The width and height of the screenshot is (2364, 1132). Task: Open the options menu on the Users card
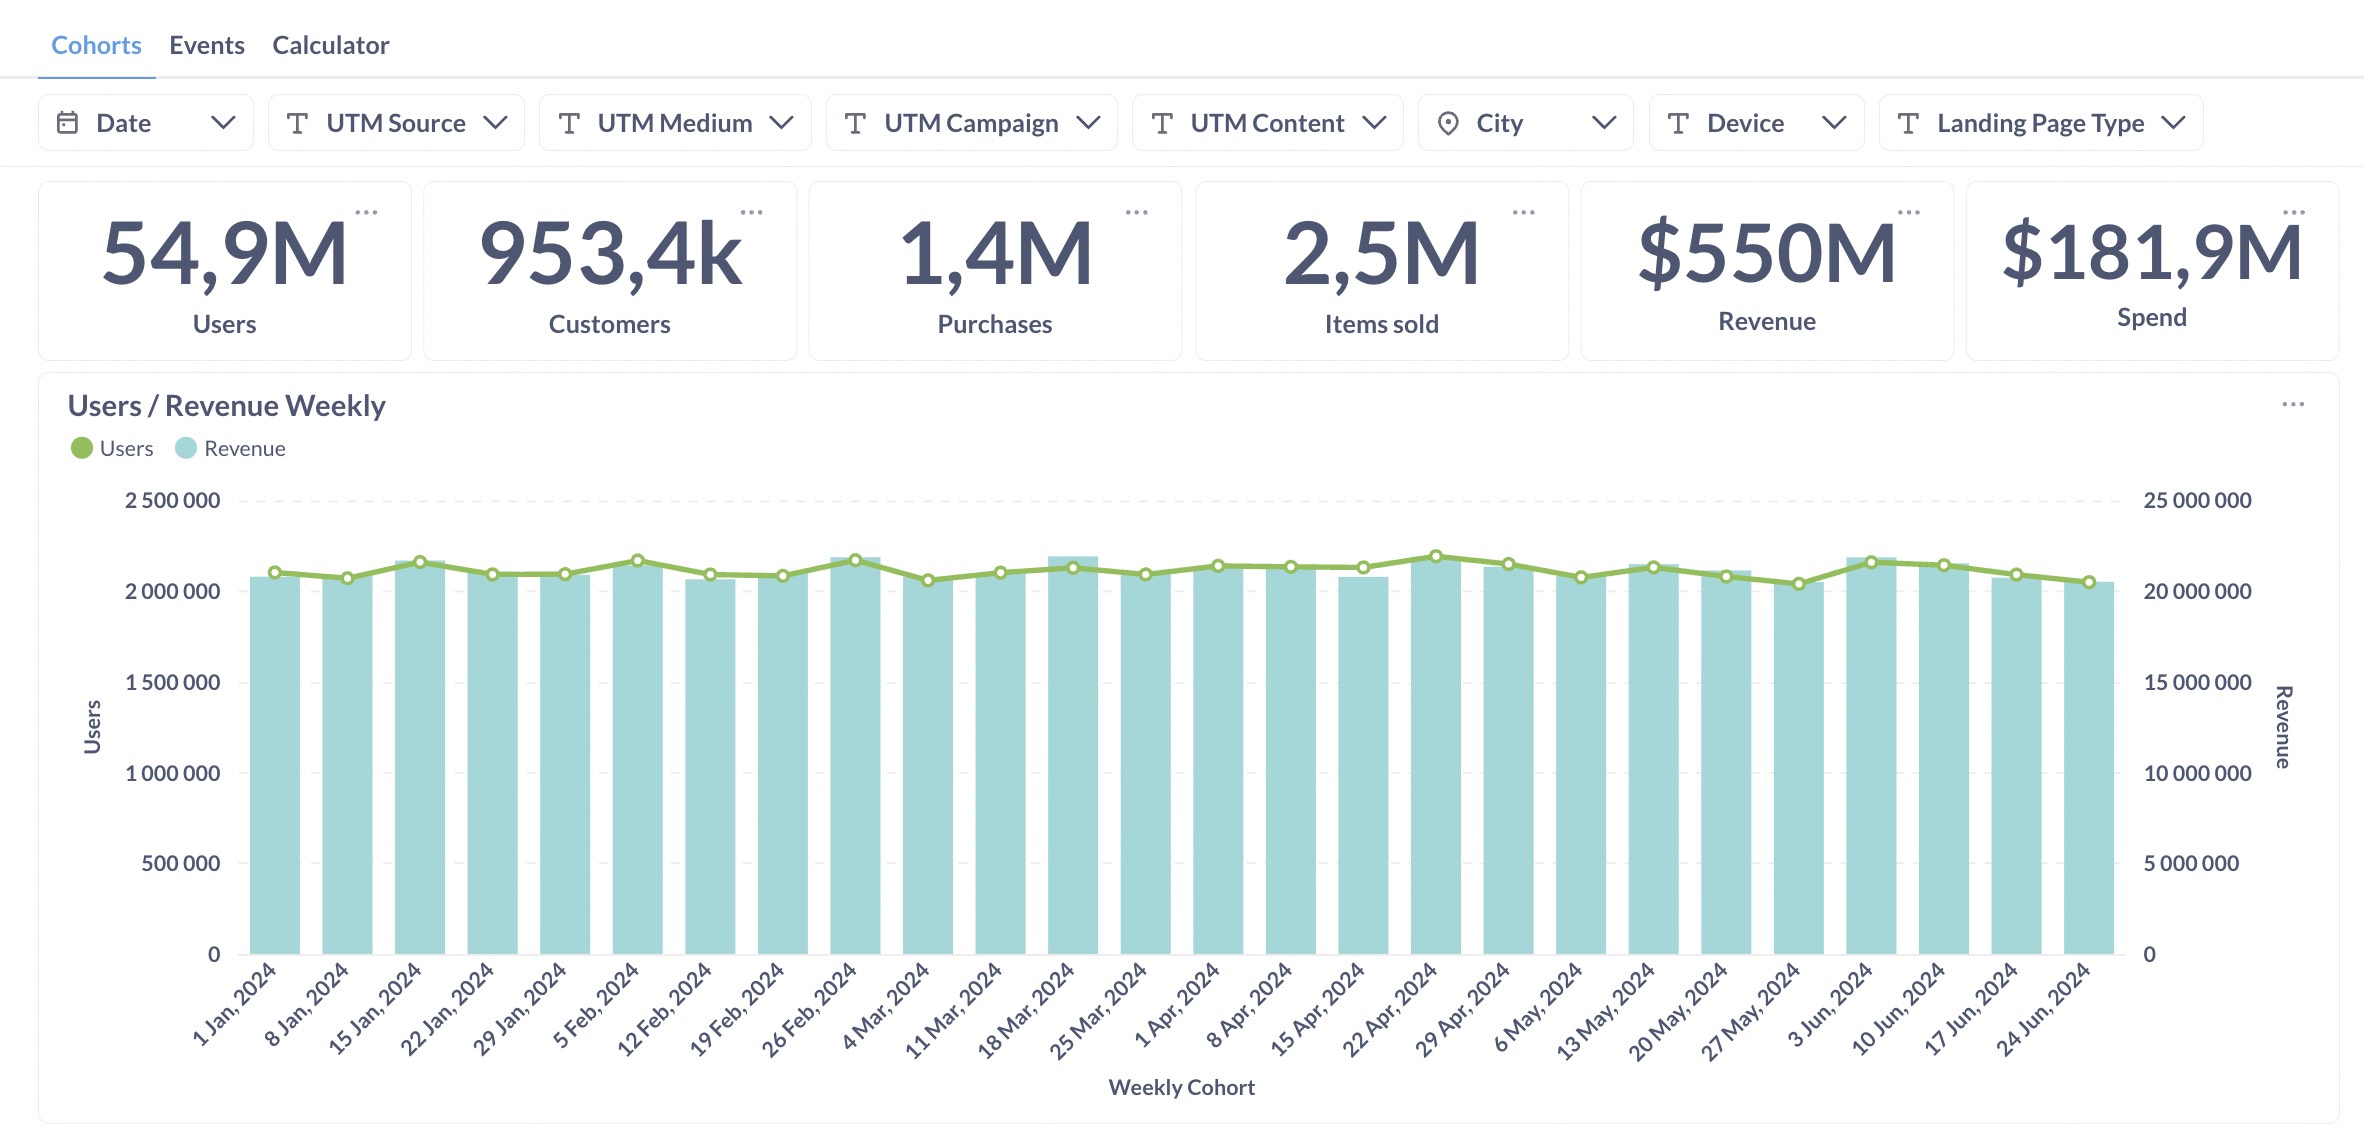(x=367, y=211)
